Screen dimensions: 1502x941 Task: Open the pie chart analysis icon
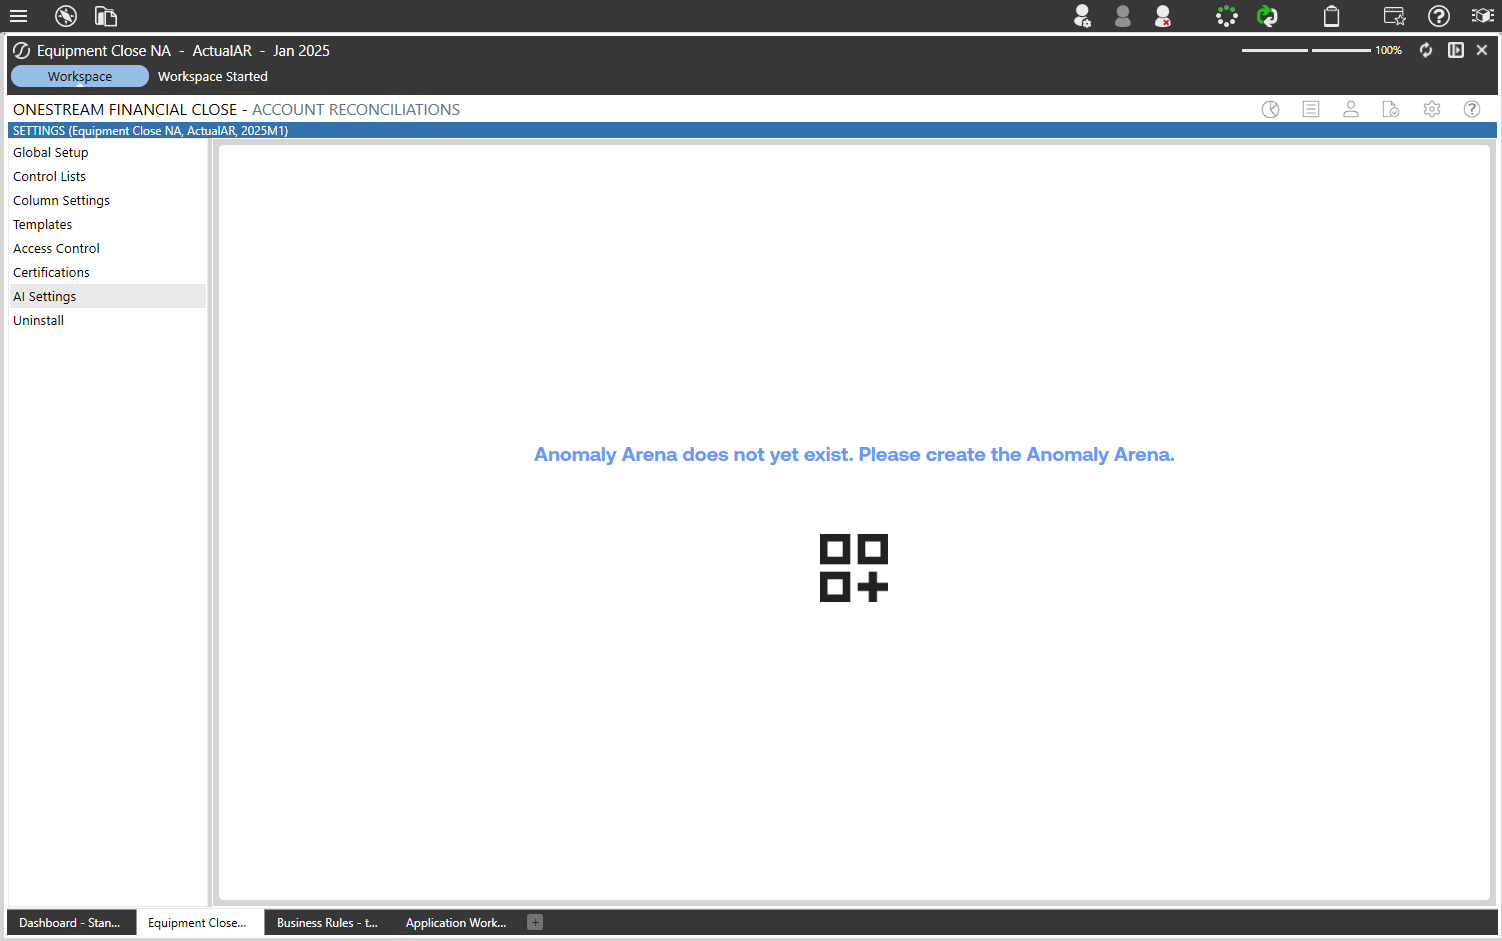pos(1271,109)
